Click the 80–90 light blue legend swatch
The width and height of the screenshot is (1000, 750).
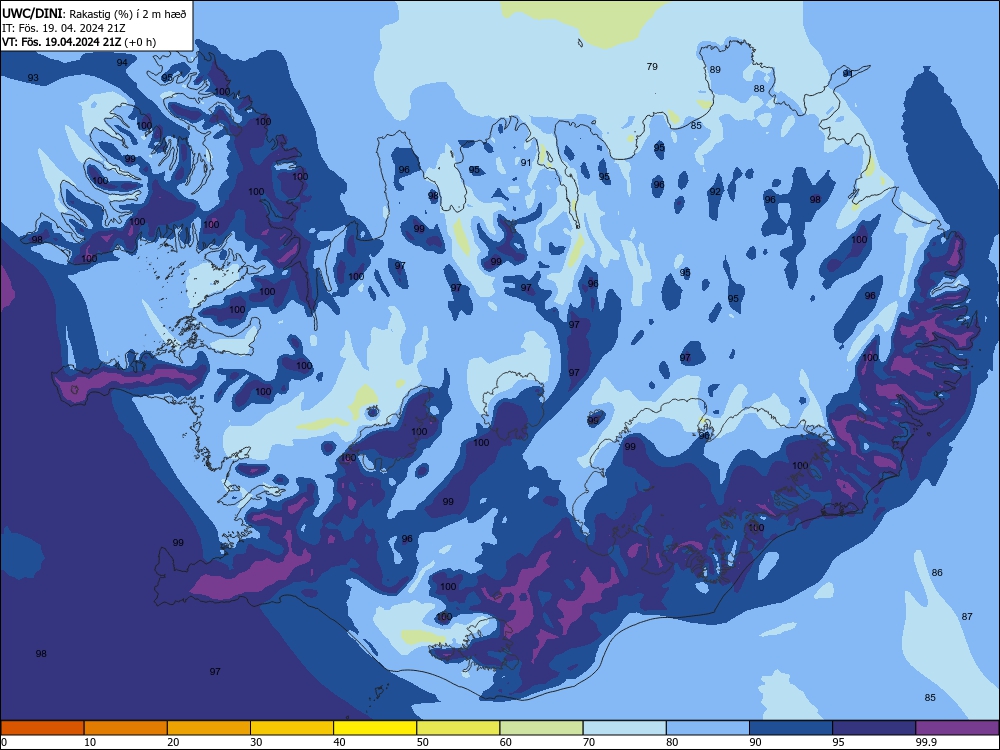(708, 728)
